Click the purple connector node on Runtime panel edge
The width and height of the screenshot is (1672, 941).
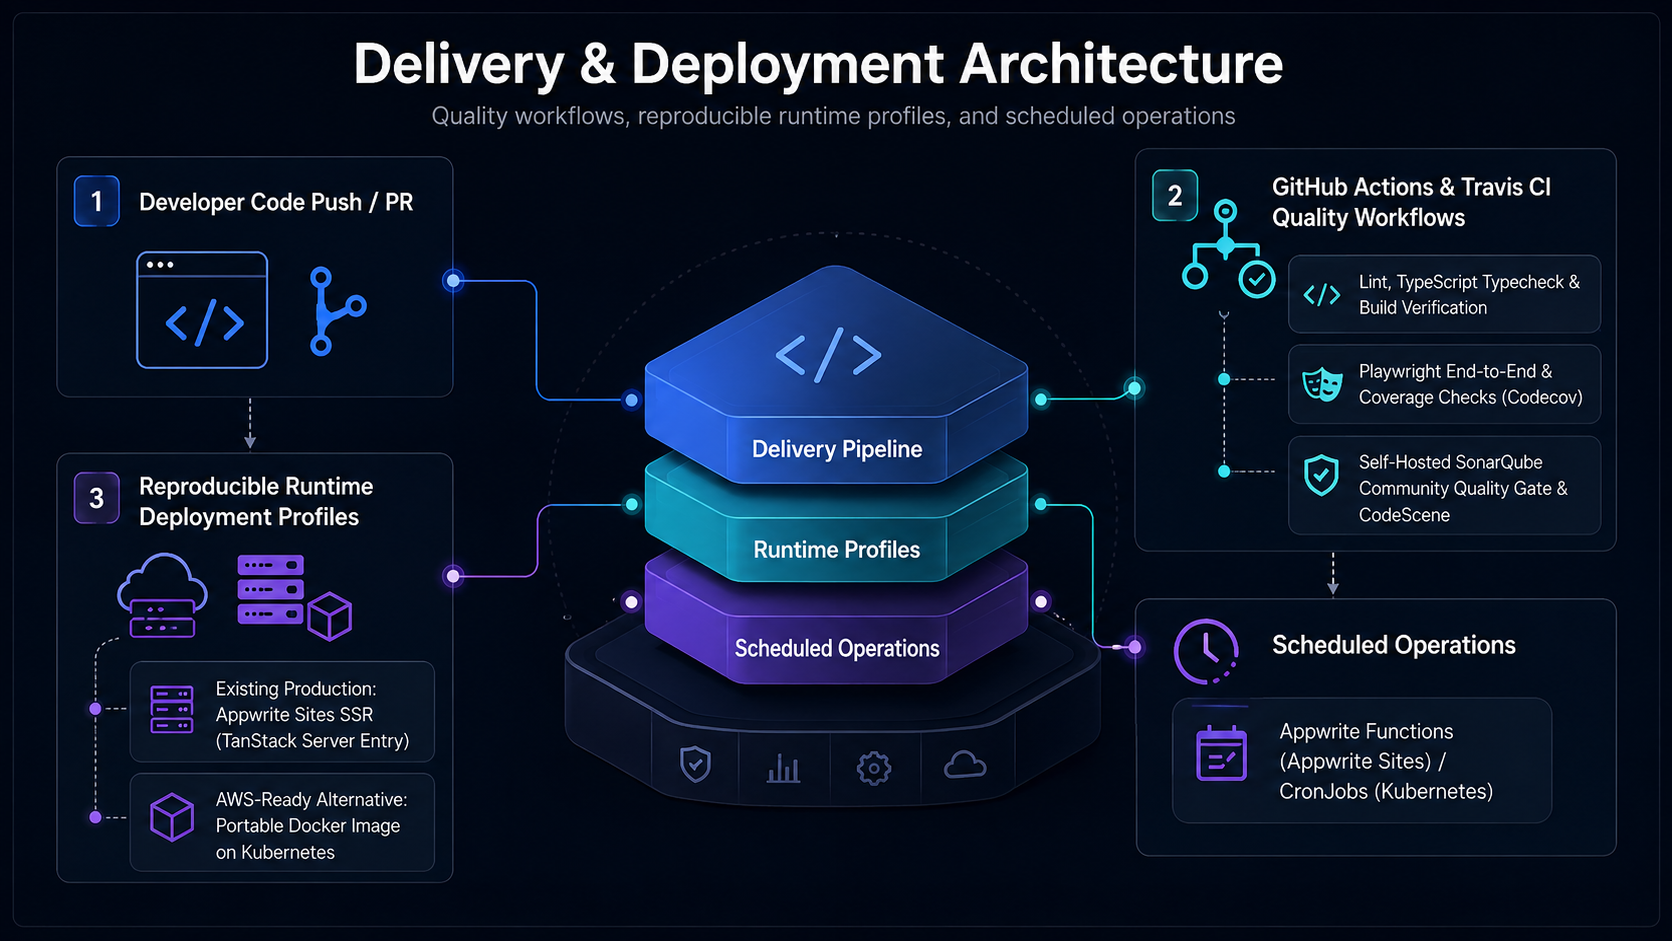pos(453,575)
